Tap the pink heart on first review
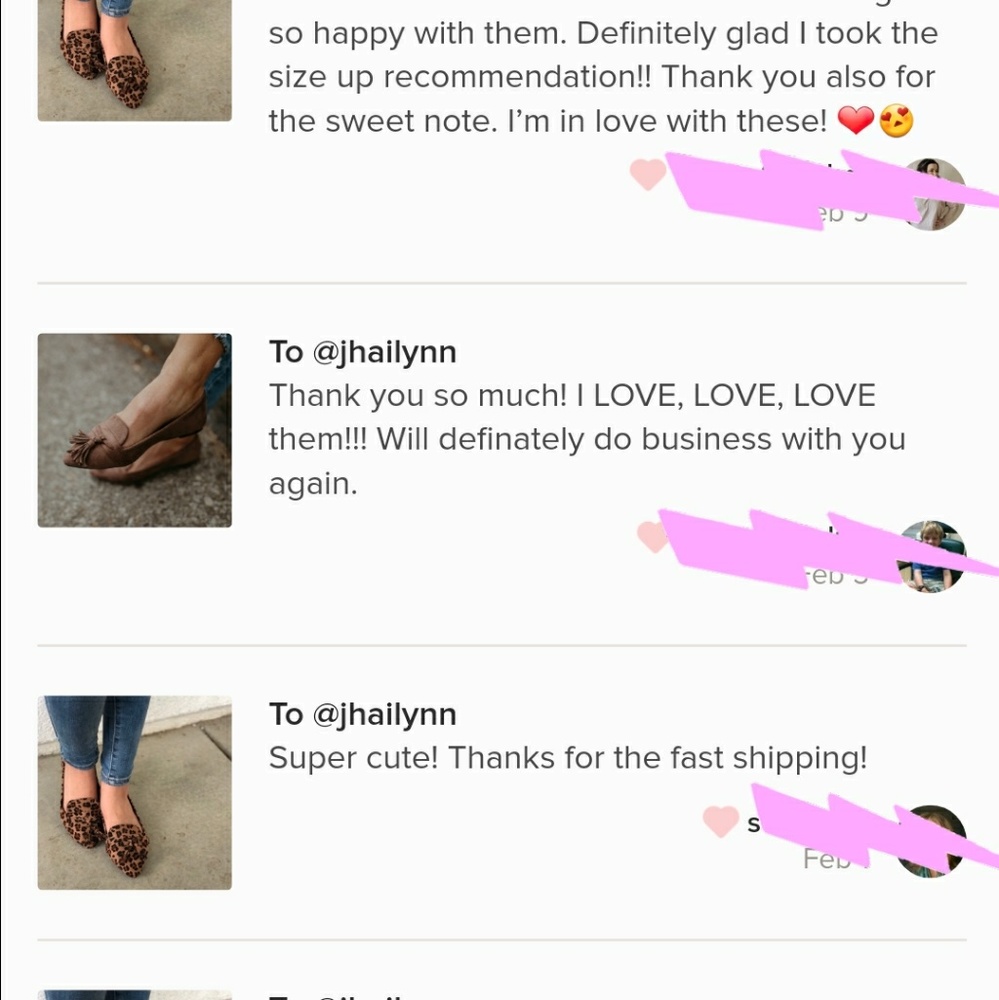999x1000 pixels. click(x=648, y=175)
